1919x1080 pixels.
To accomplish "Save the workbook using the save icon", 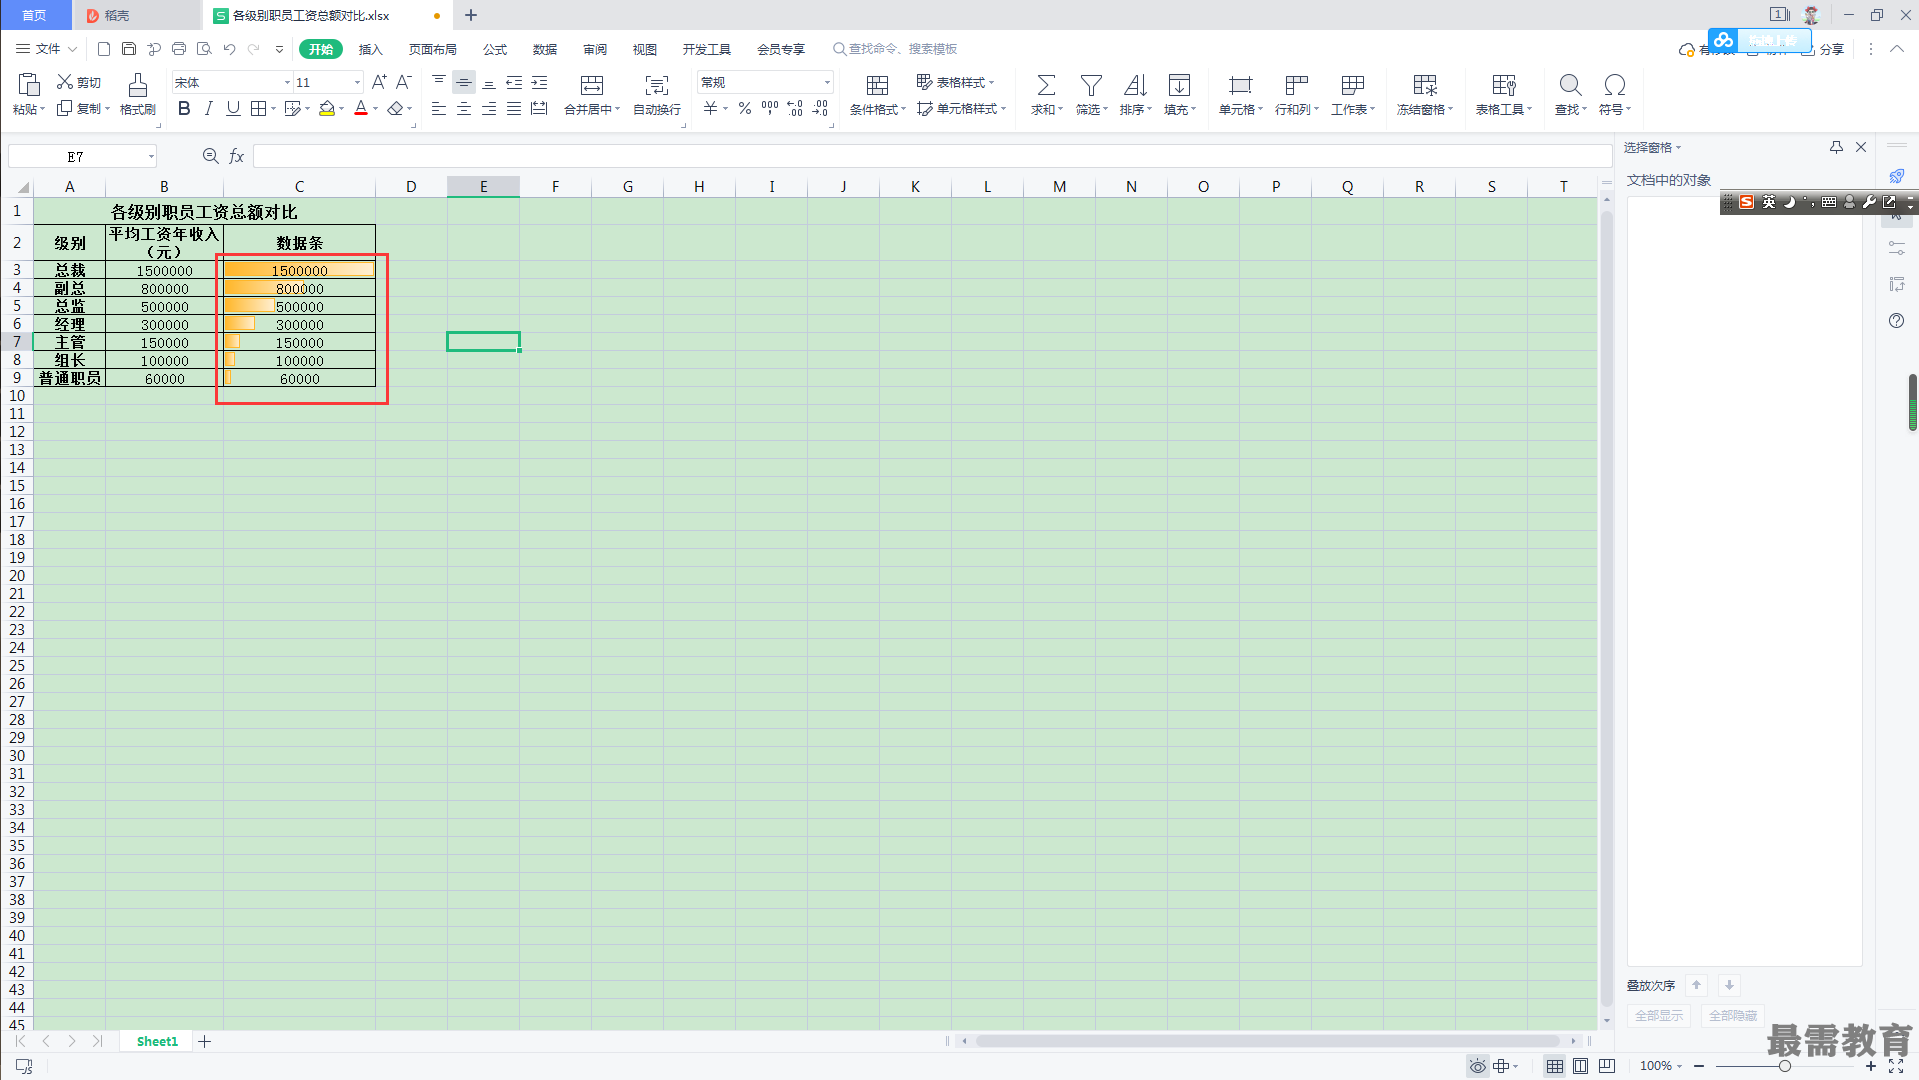I will [x=129, y=49].
